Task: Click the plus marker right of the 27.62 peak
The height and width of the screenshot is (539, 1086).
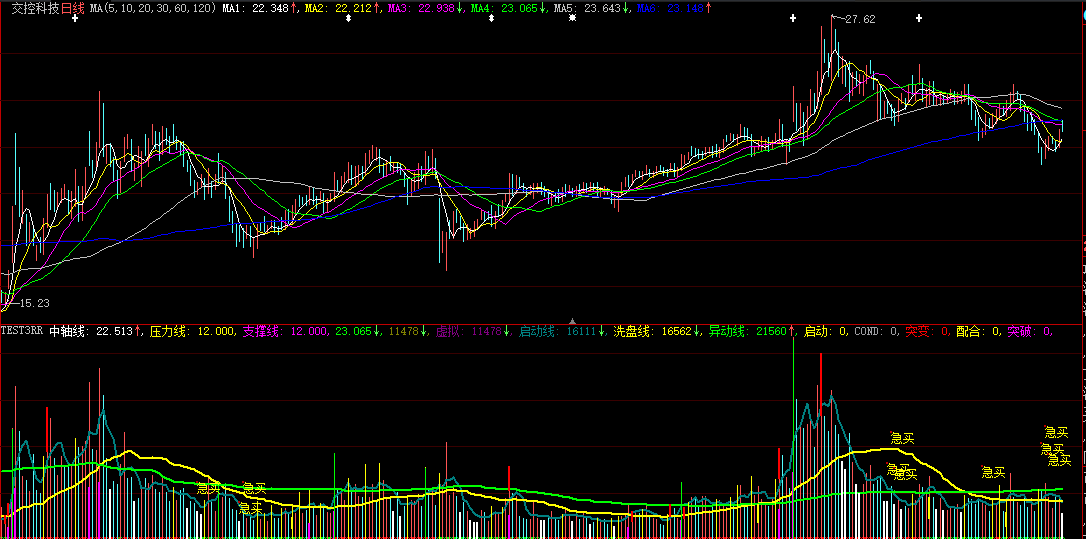Action: (x=919, y=19)
